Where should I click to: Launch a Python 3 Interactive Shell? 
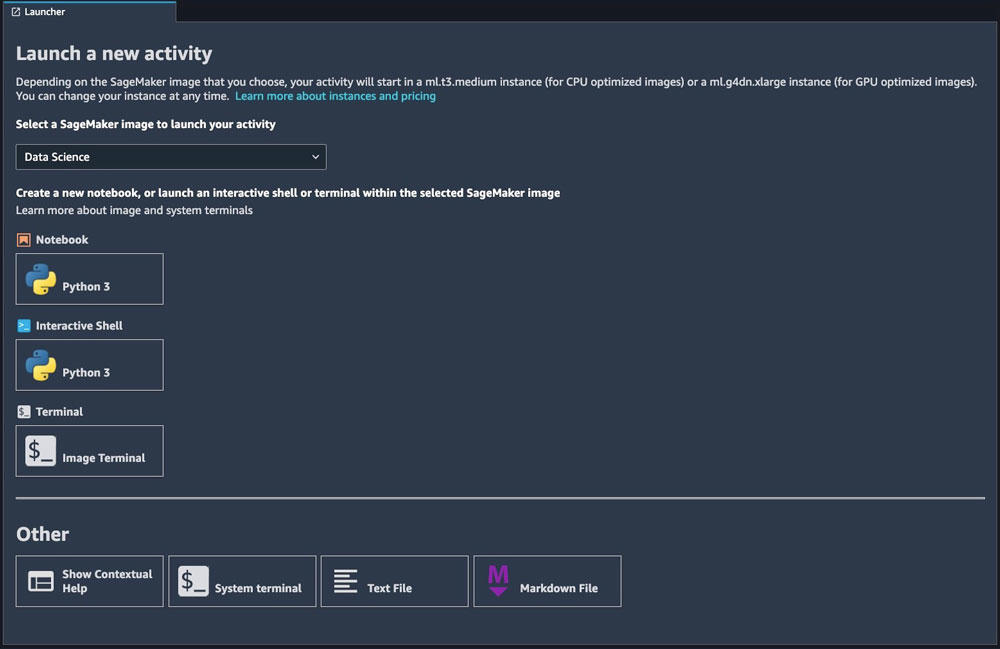point(89,365)
